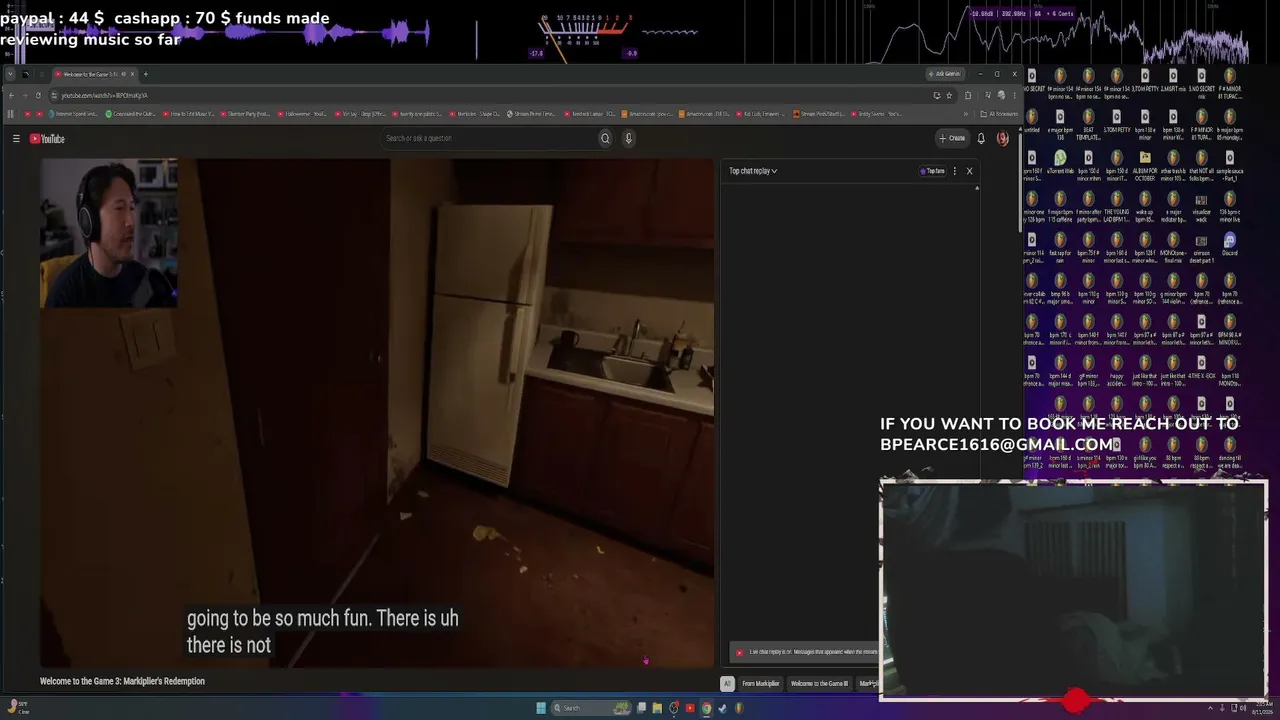Viewport: 1280px width, 720px height.
Task: Open the Kendrick Lamar bookmark
Action: tap(589, 114)
